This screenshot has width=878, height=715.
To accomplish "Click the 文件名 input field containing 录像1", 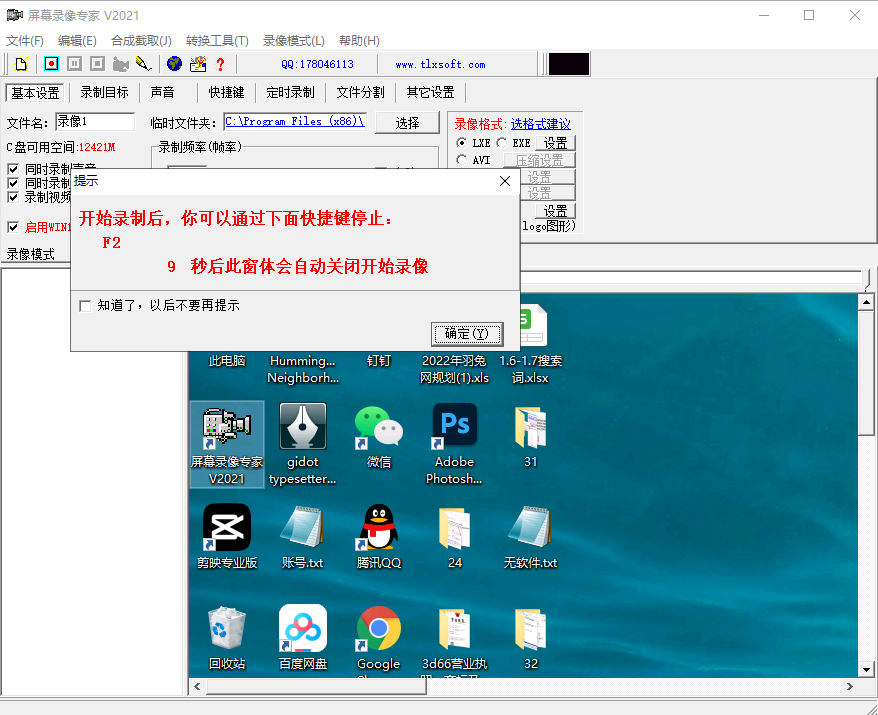I will pyautogui.click(x=94, y=122).
